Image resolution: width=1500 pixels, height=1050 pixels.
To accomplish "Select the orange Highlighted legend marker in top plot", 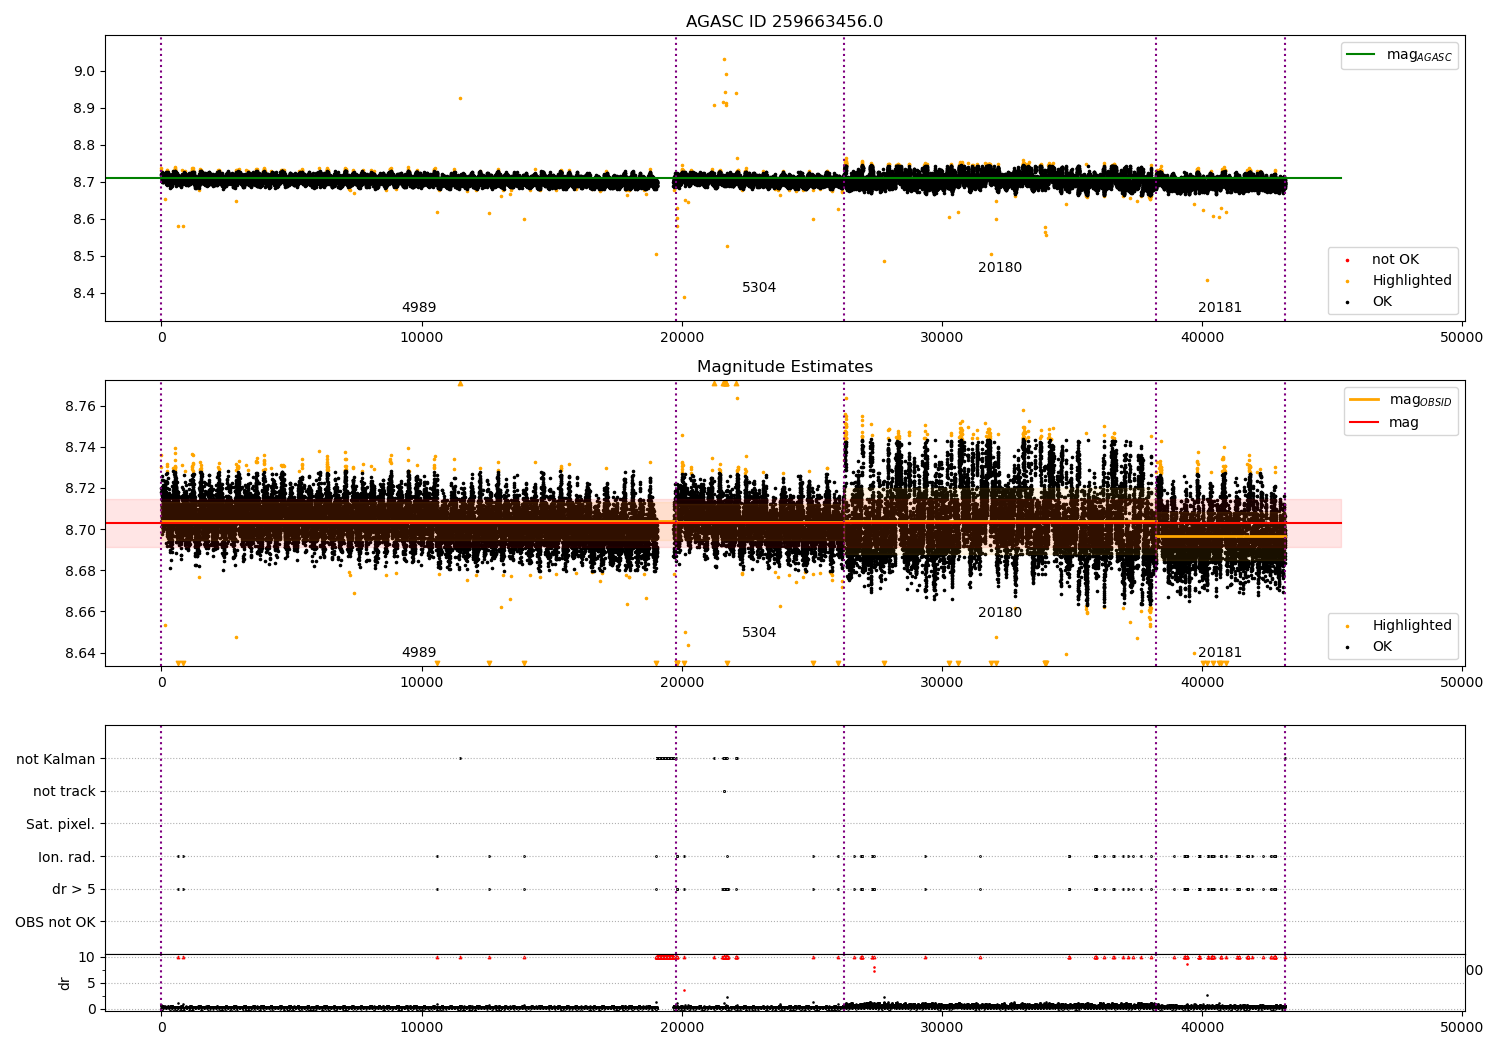I will coord(1347,281).
